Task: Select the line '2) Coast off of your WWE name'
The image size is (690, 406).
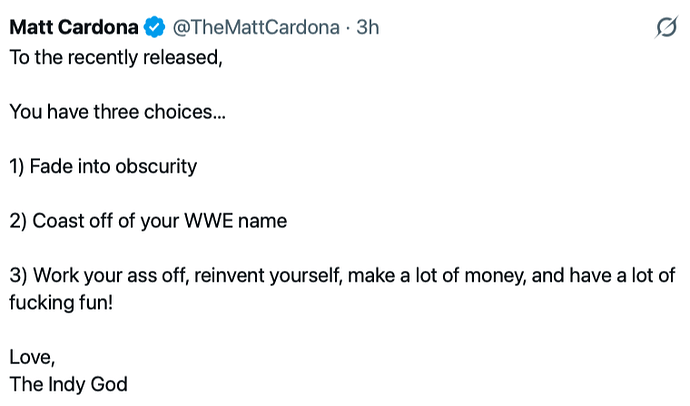Action: pyautogui.click(x=148, y=221)
